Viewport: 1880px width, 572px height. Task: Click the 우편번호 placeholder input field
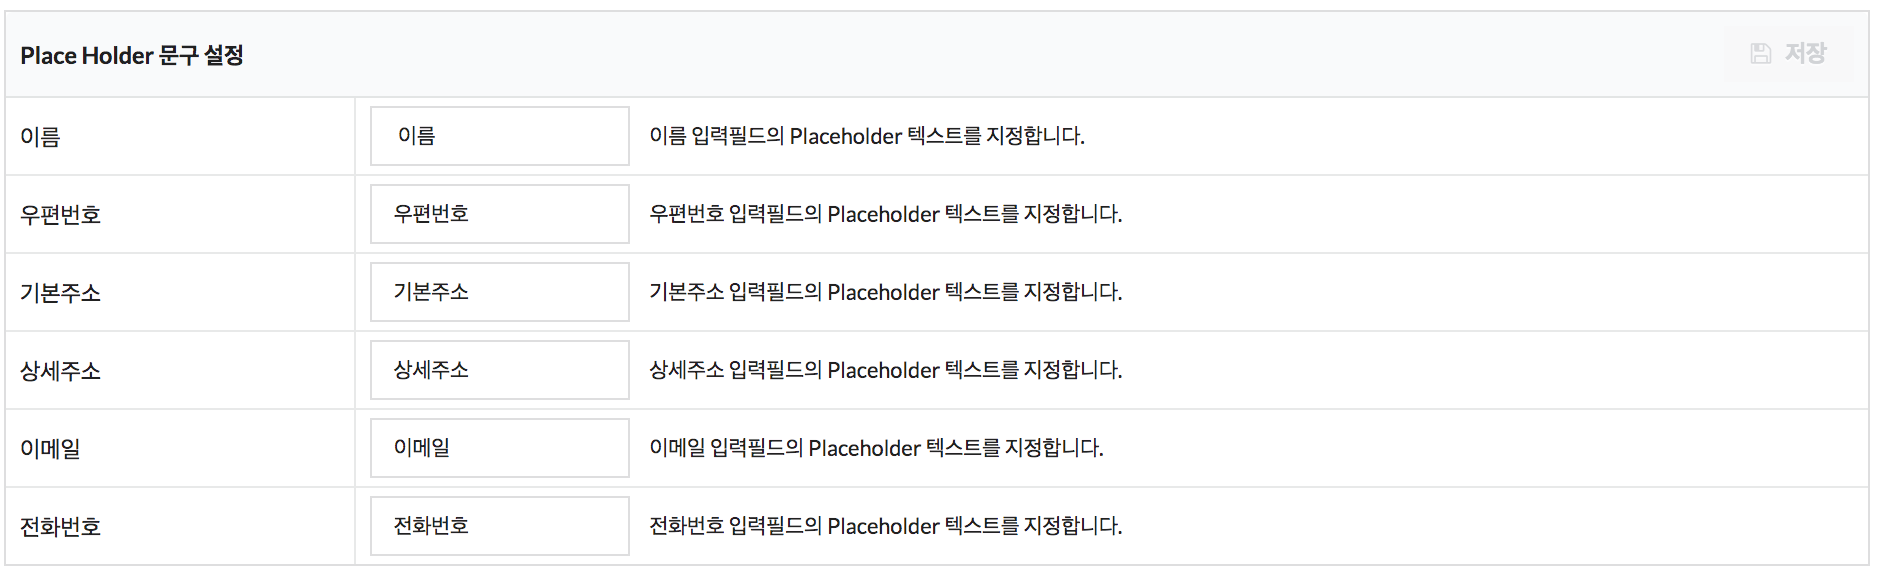[500, 214]
